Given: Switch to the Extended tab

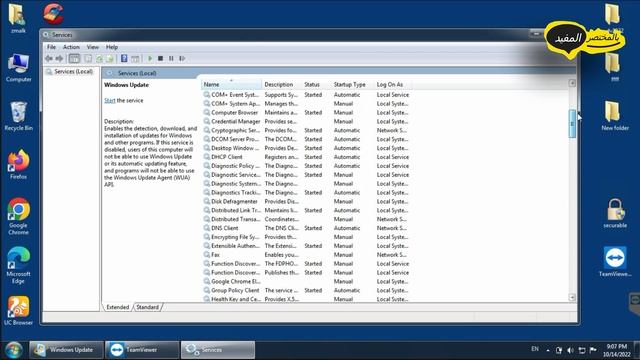Looking at the screenshot, I should [118, 307].
